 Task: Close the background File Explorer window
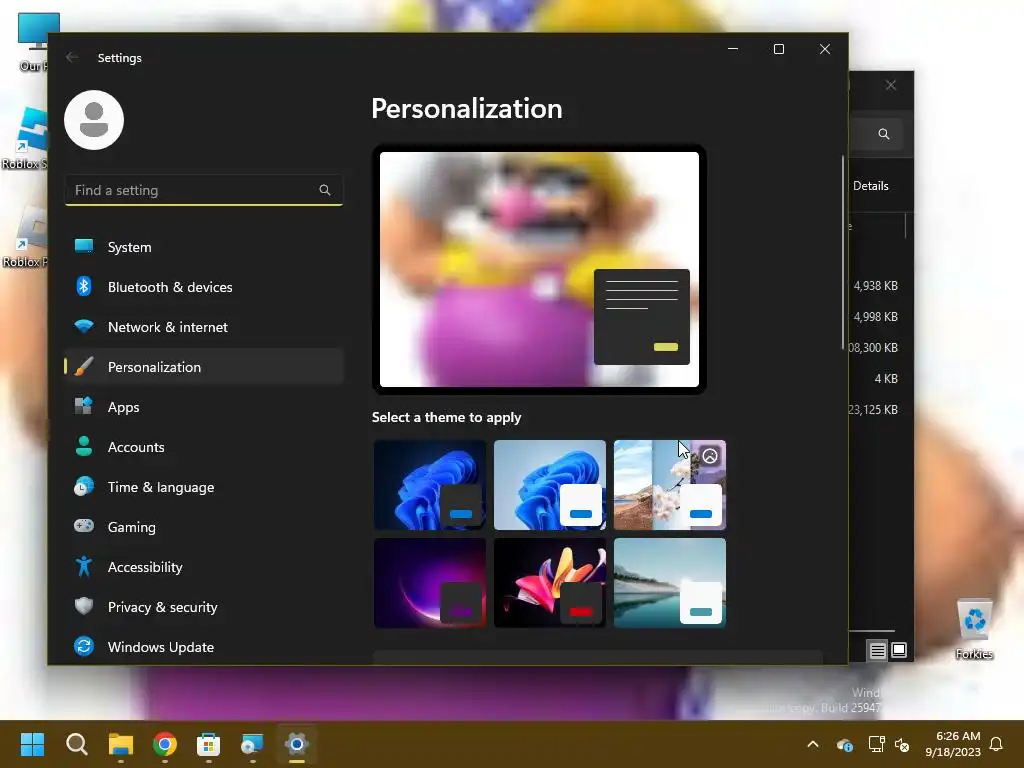tap(891, 86)
